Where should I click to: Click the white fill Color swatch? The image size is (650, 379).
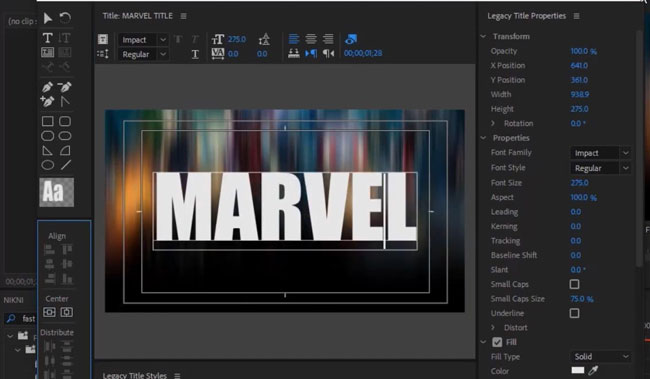pos(578,370)
